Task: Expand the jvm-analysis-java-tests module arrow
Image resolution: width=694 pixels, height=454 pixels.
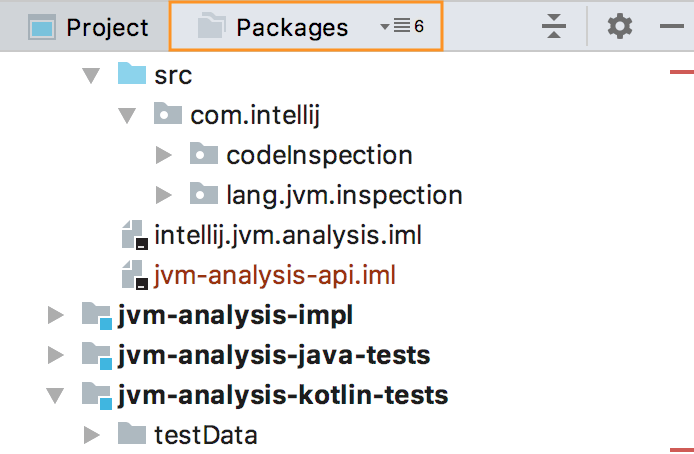Action: tap(56, 355)
